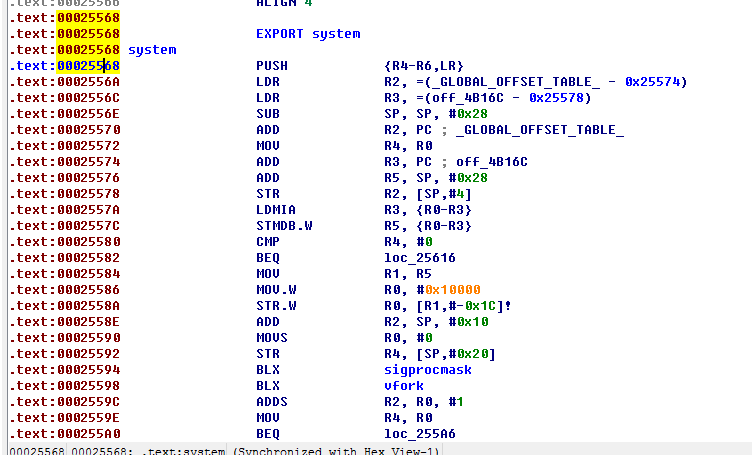Screen dimensions: 752x455
Task: Click _GLOBAL_OFFSET_TABLE_ in the LDR R2 operand
Action: coord(466,82)
